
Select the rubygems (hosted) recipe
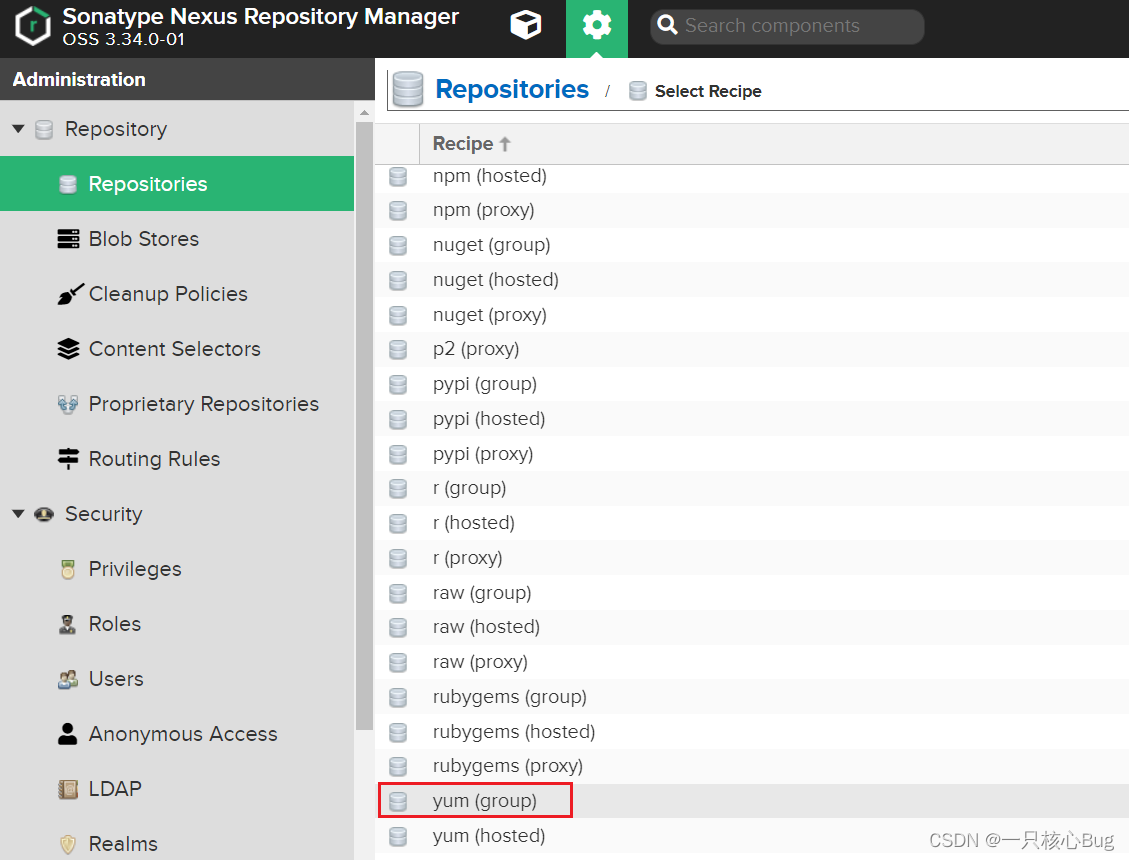(x=752, y=732)
